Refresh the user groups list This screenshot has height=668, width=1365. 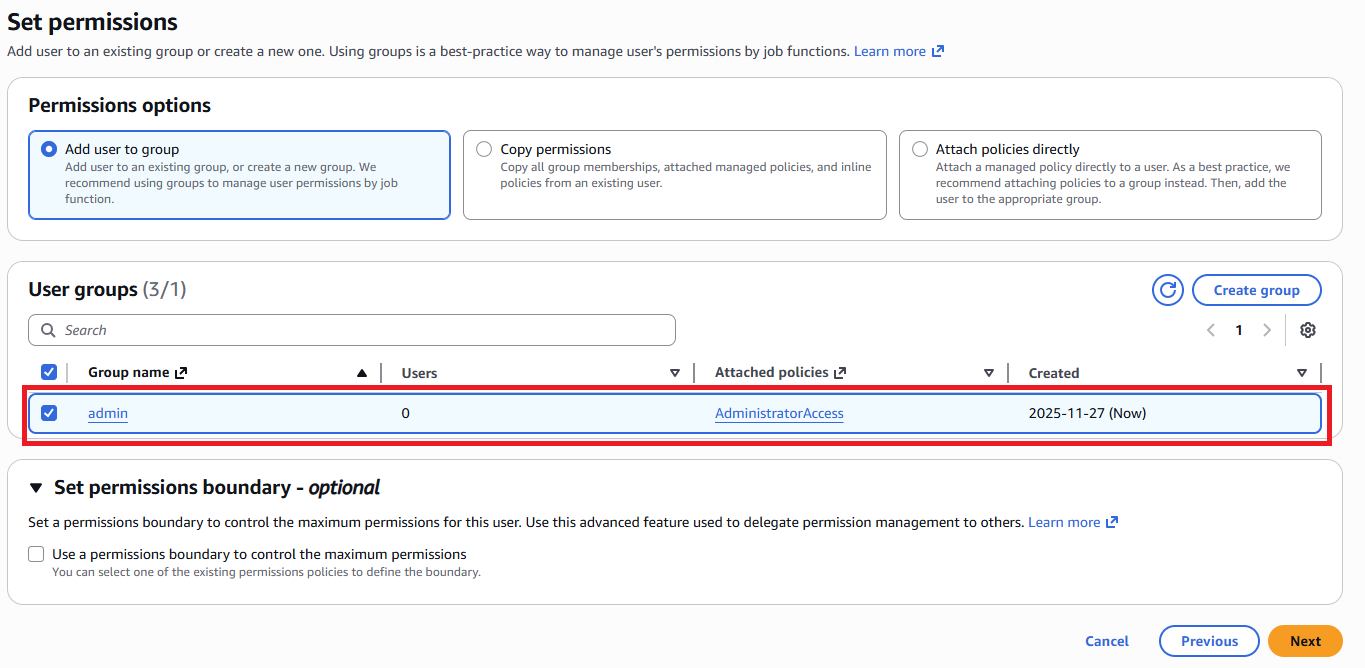[1168, 290]
